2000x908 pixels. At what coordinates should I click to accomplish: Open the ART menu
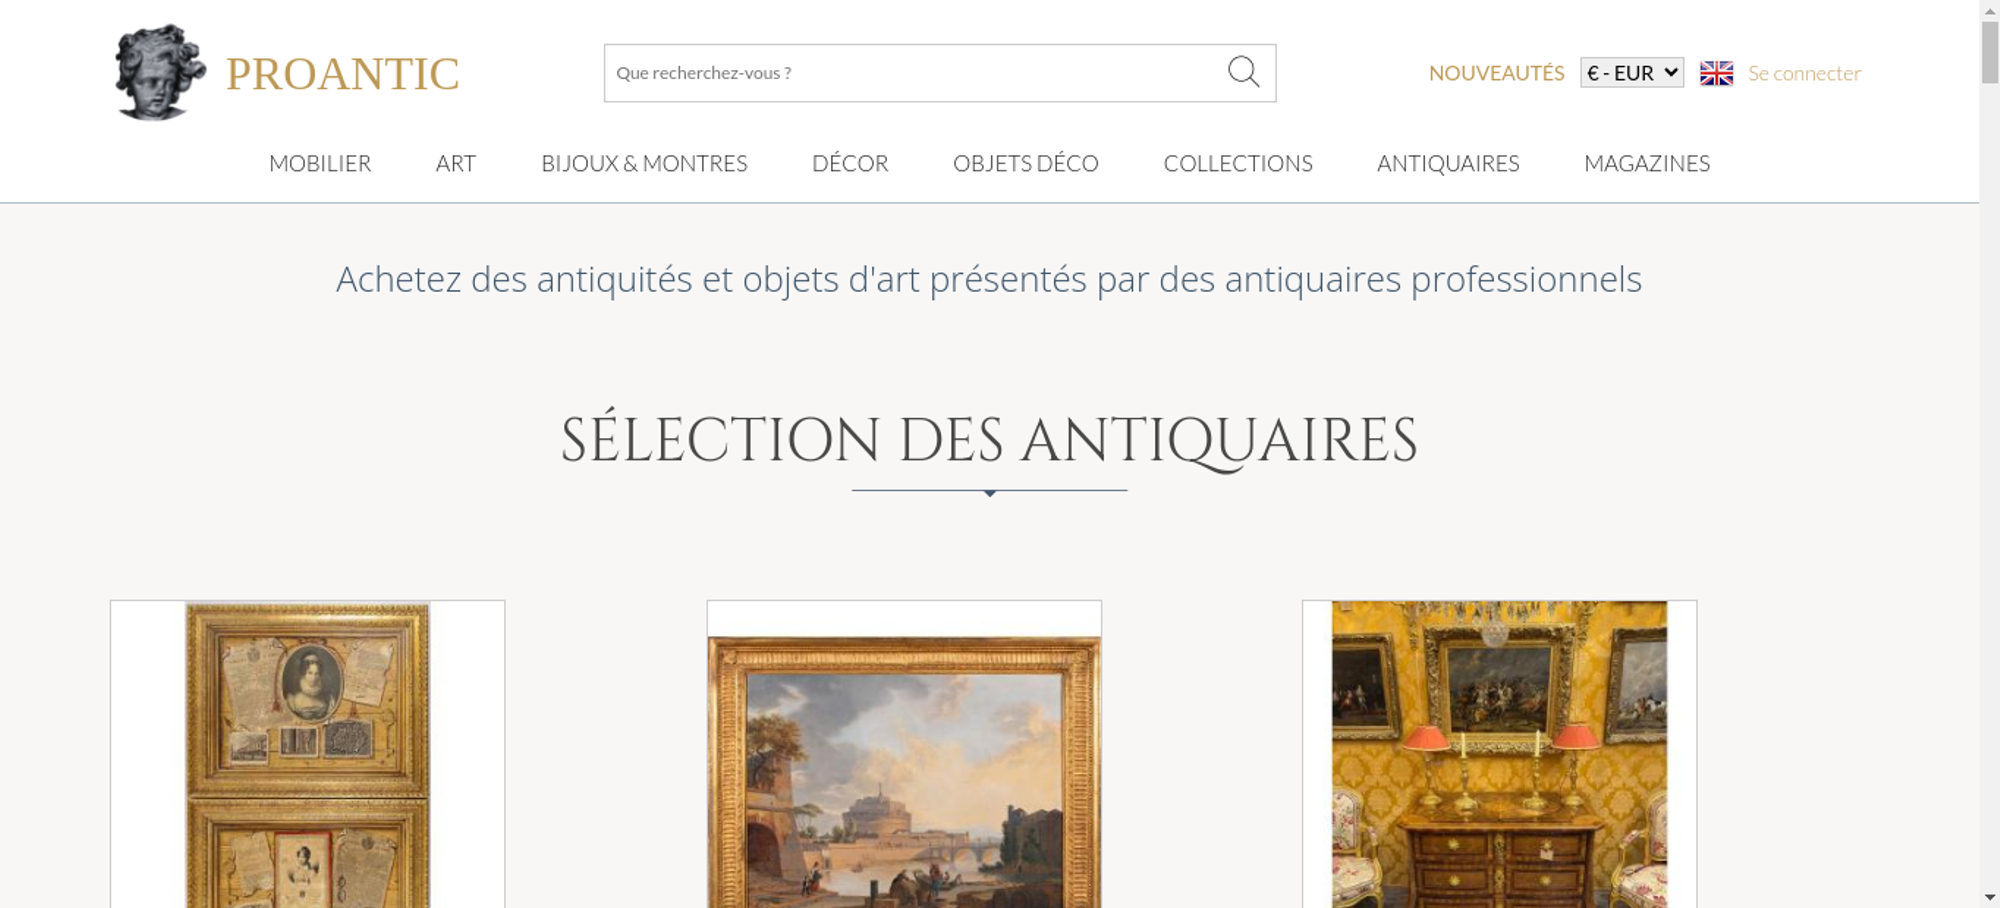[456, 163]
